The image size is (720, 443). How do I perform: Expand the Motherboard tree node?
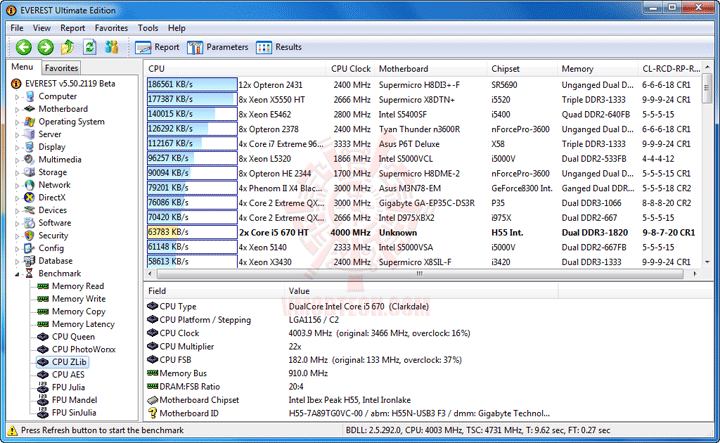(x=17, y=109)
